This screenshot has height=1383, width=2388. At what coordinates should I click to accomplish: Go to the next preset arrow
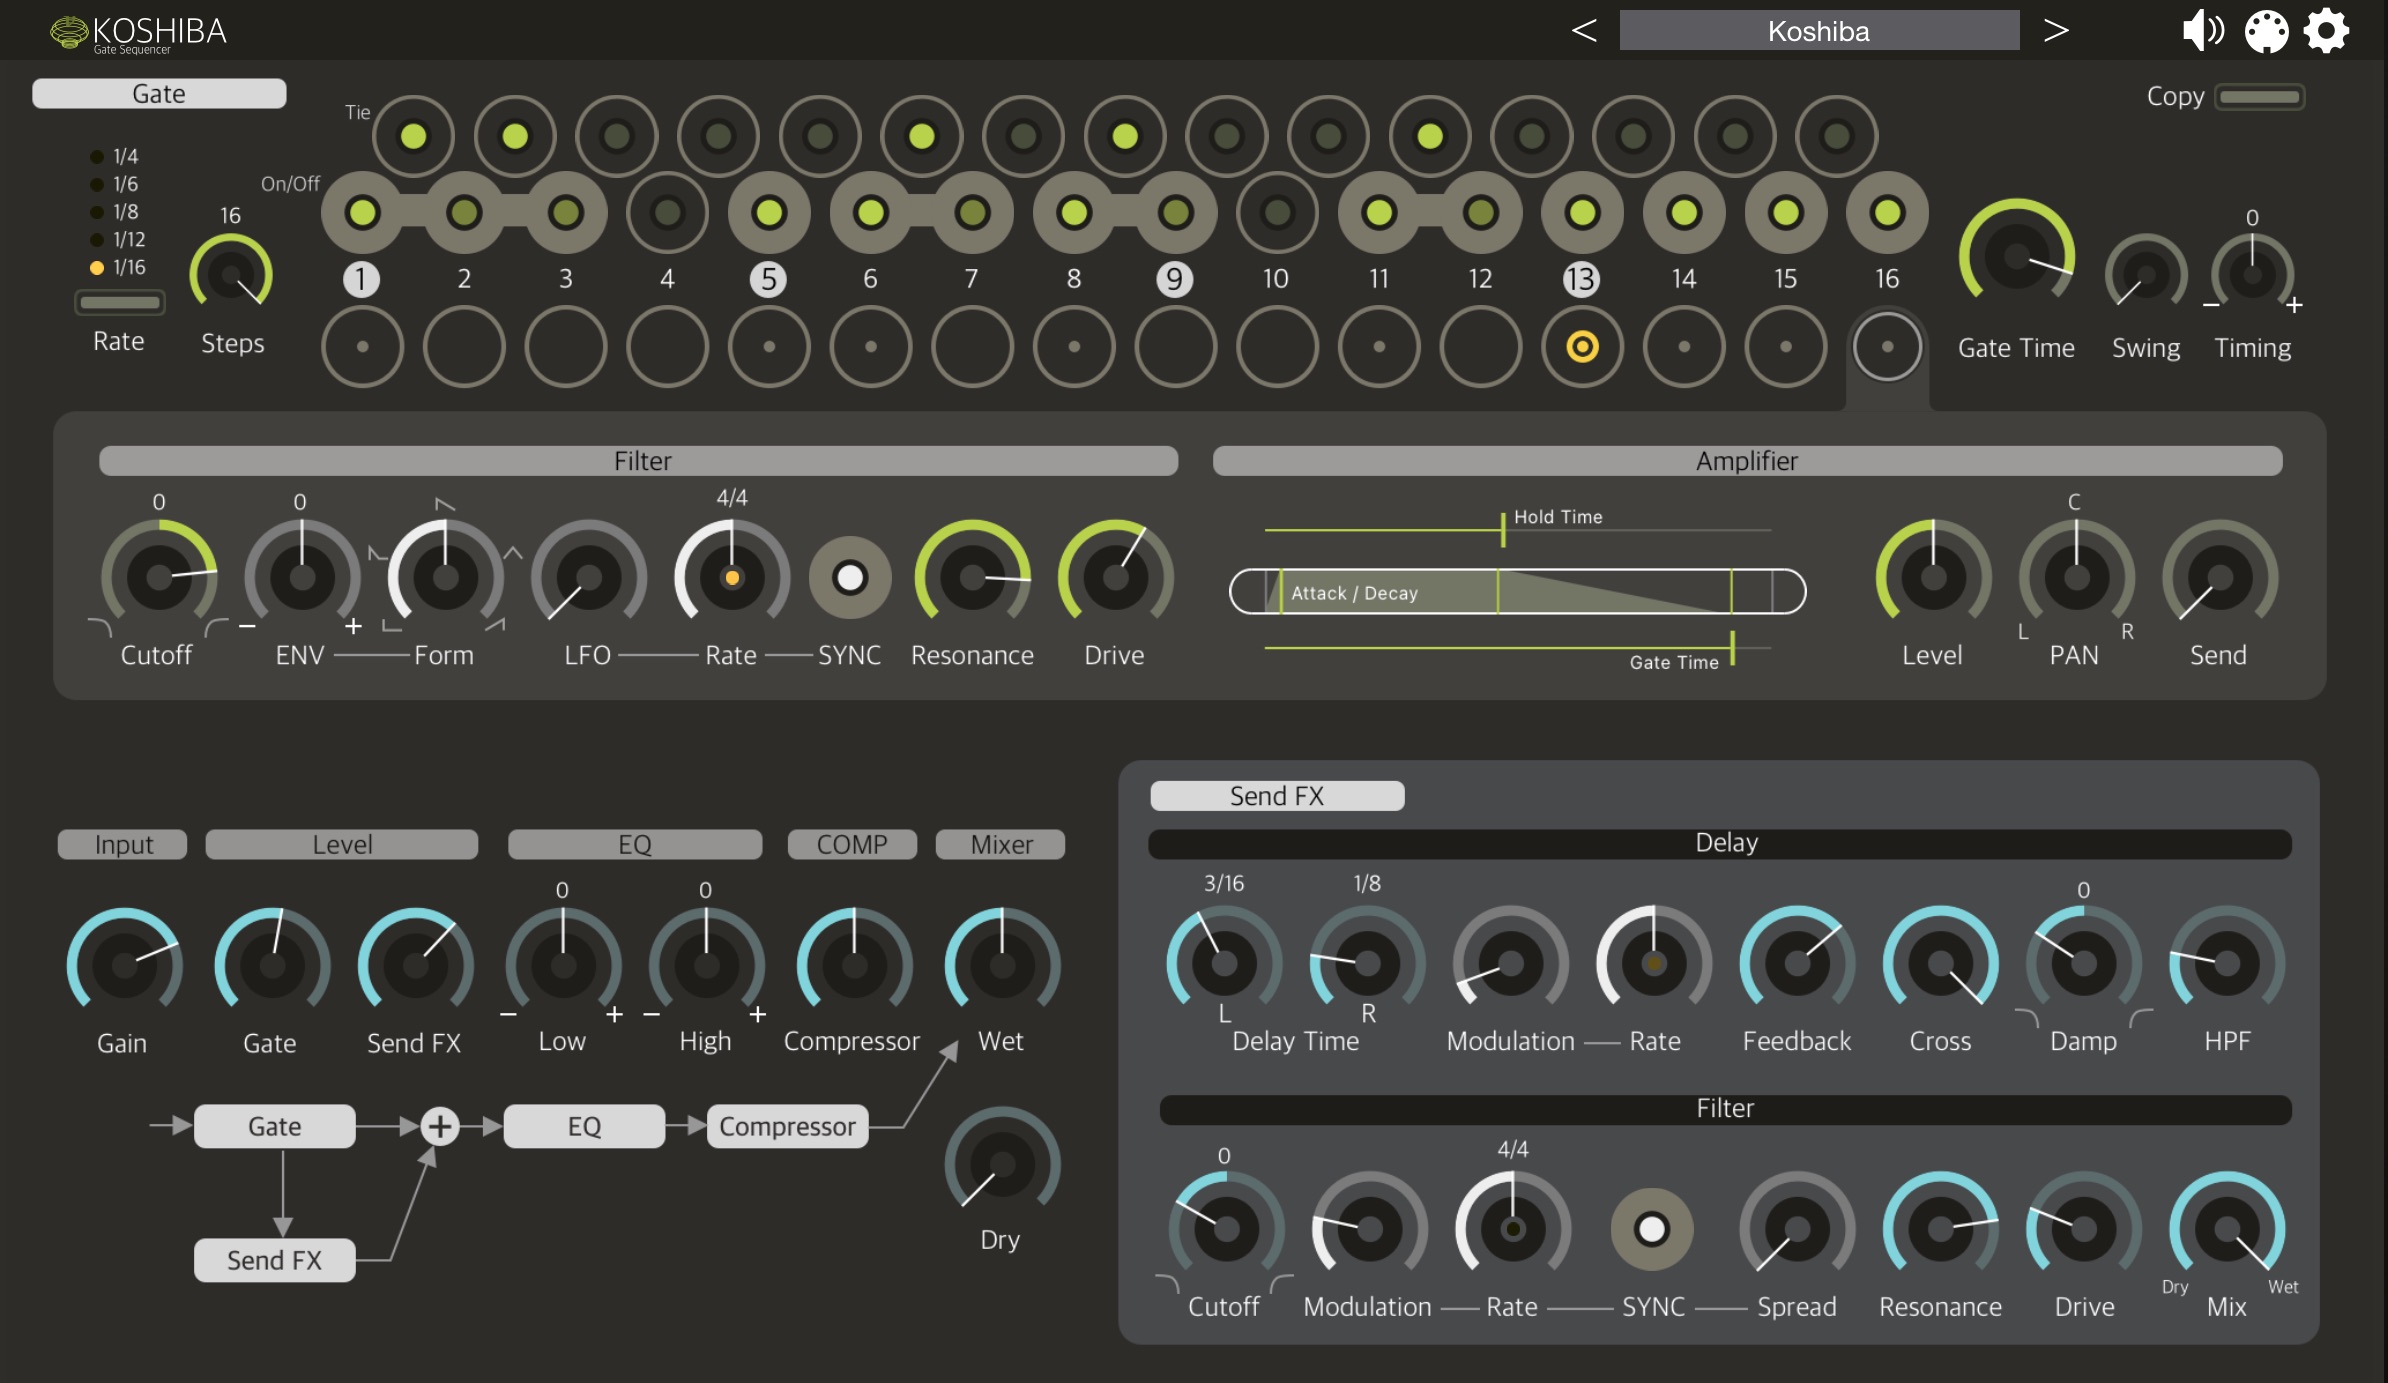[2055, 31]
